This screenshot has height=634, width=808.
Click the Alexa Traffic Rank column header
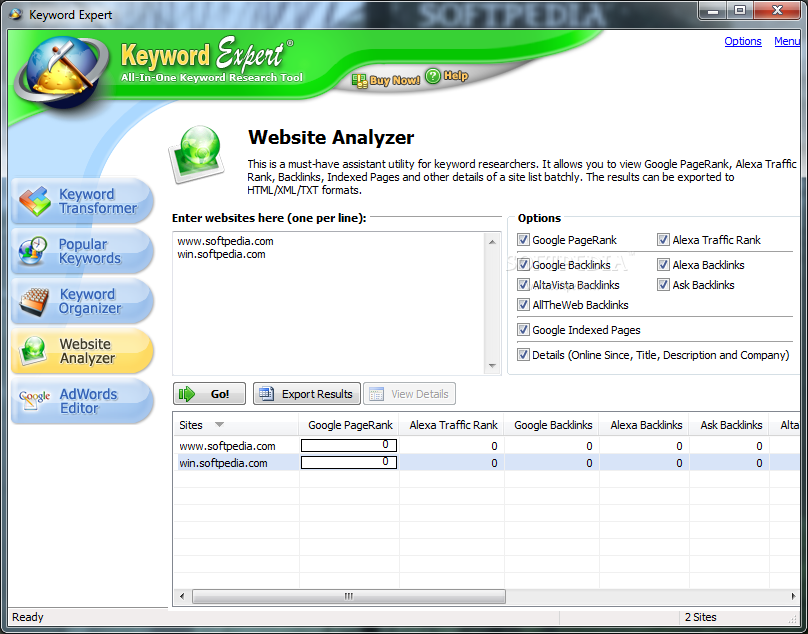click(x=453, y=425)
